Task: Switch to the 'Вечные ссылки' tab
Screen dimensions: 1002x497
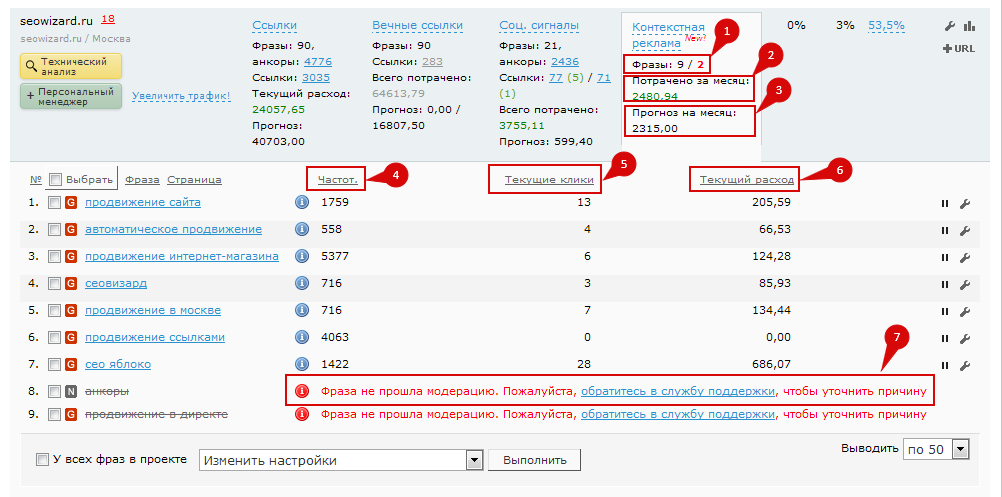Action: [417, 26]
